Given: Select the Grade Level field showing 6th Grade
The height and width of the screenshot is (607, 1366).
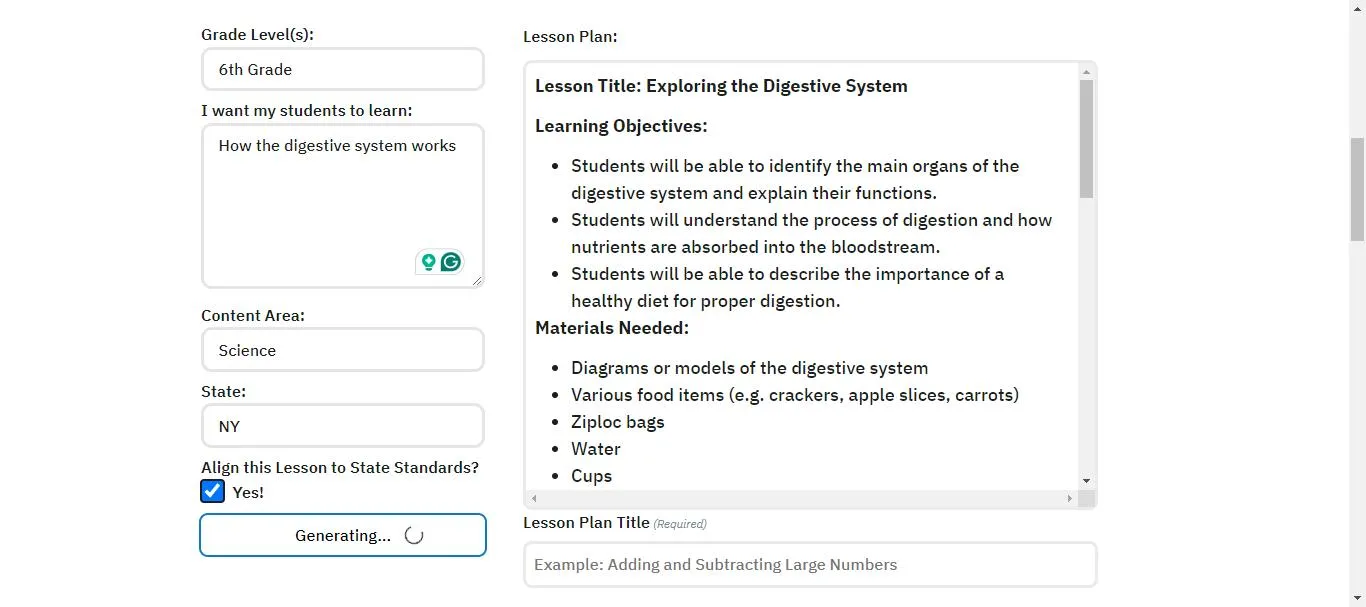Looking at the screenshot, I should (x=343, y=69).
